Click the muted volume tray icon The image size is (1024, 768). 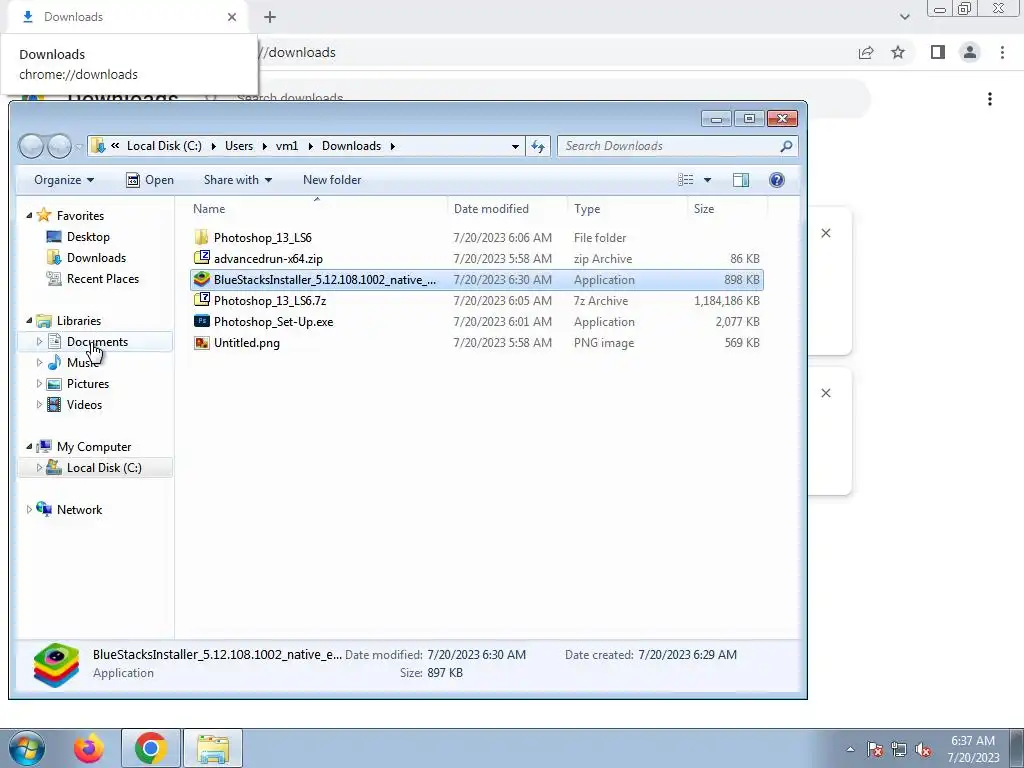(923, 749)
